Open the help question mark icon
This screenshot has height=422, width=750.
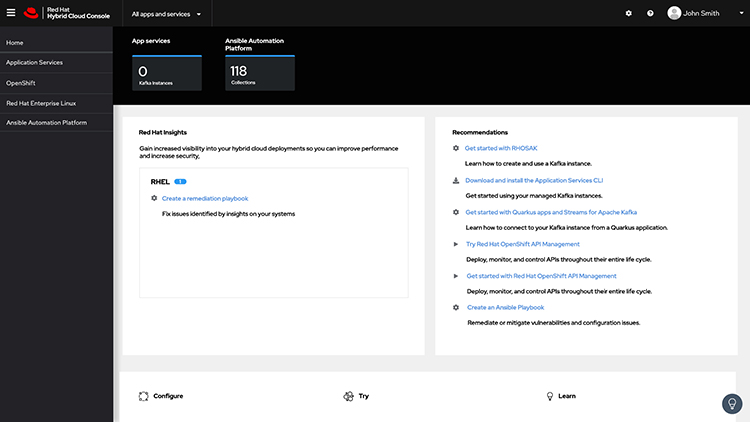(x=650, y=13)
